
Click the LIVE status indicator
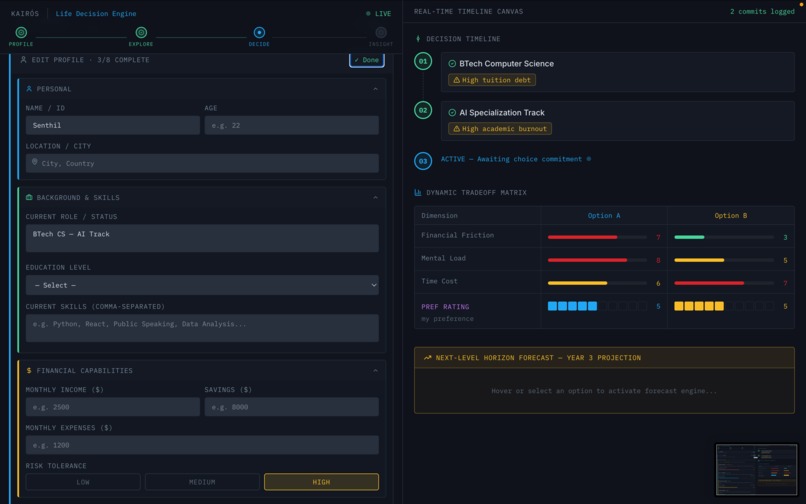click(378, 14)
